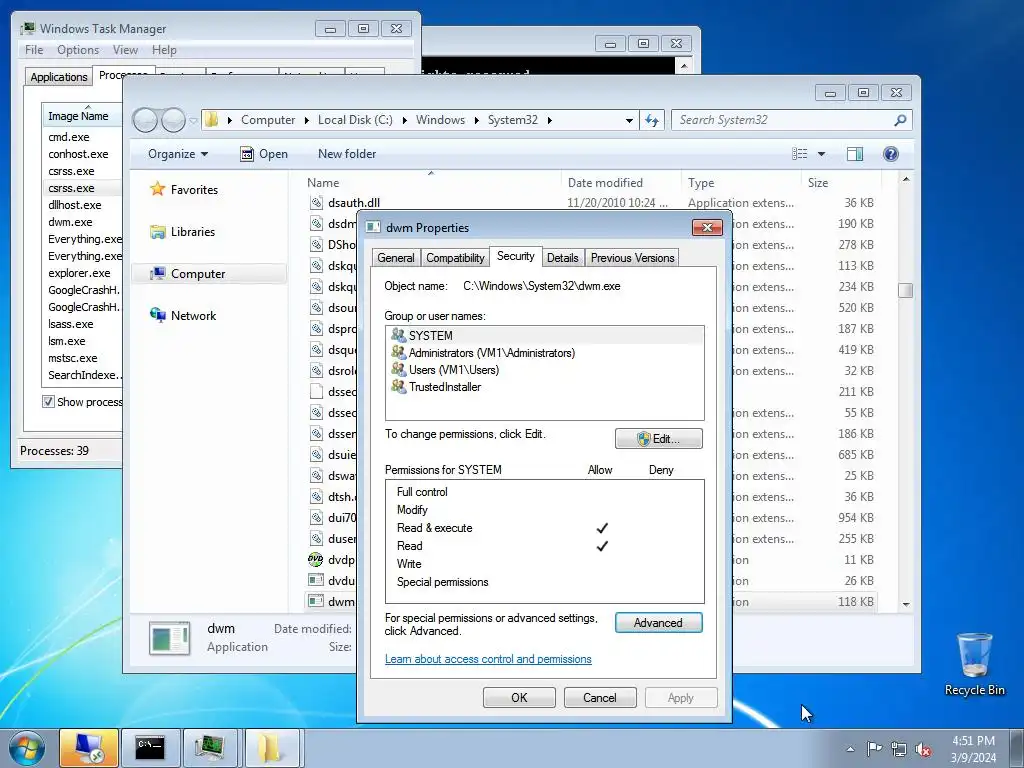
Task: Expand breadcrumb arrow after Computer
Action: pos(307,121)
